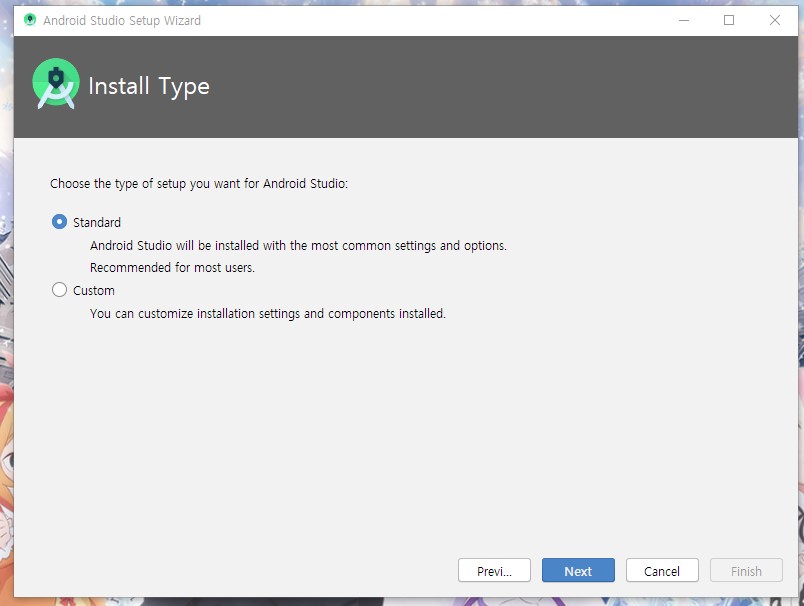
Task: Click 'Choose the type of setup' prompt text
Action: tap(199, 184)
